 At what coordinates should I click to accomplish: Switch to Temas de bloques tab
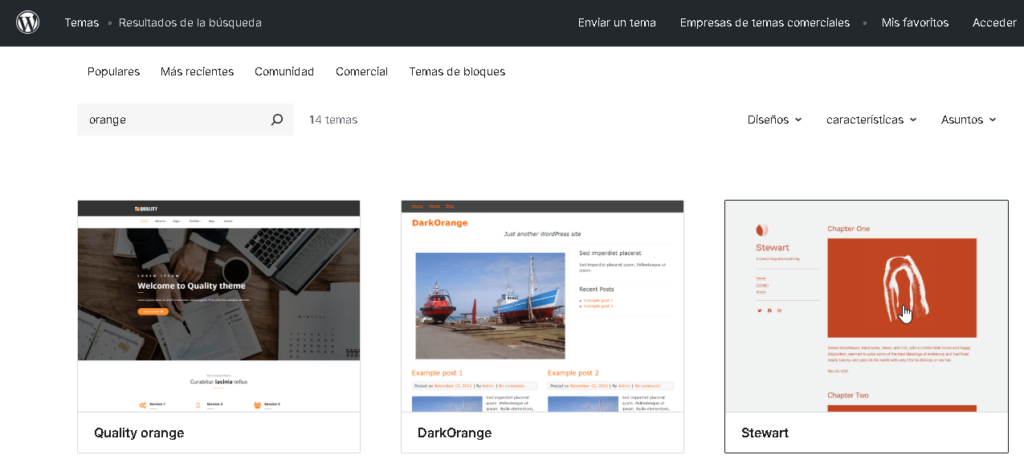(x=457, y=72)
